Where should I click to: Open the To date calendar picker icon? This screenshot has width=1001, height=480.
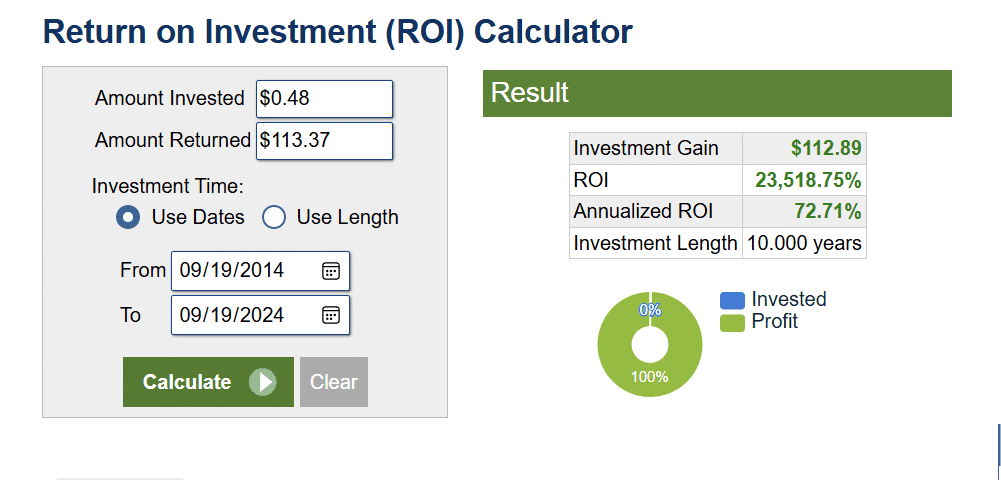331,315
